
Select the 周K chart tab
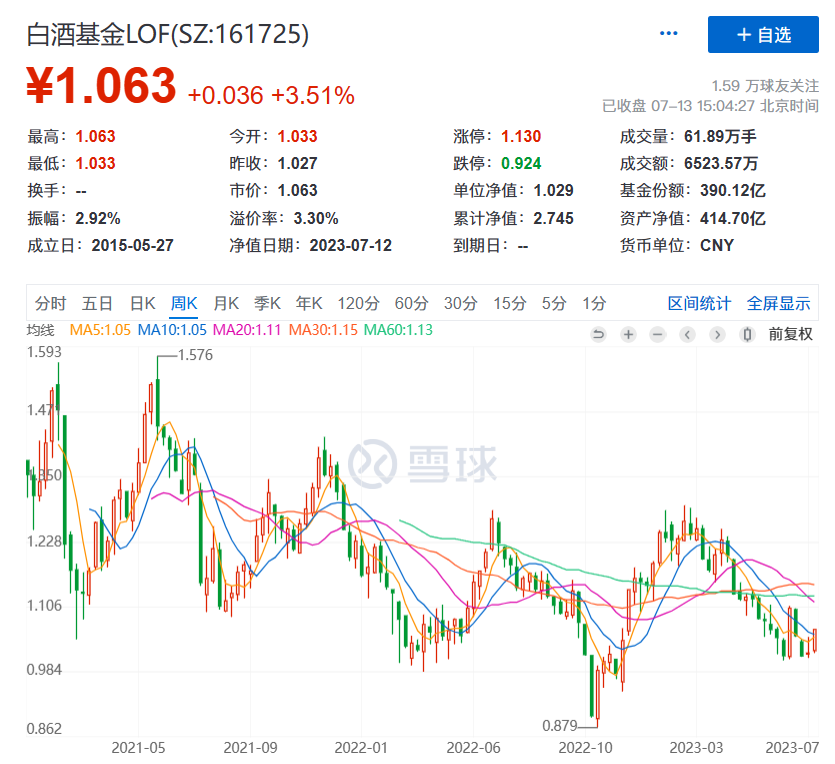[184, 303]
